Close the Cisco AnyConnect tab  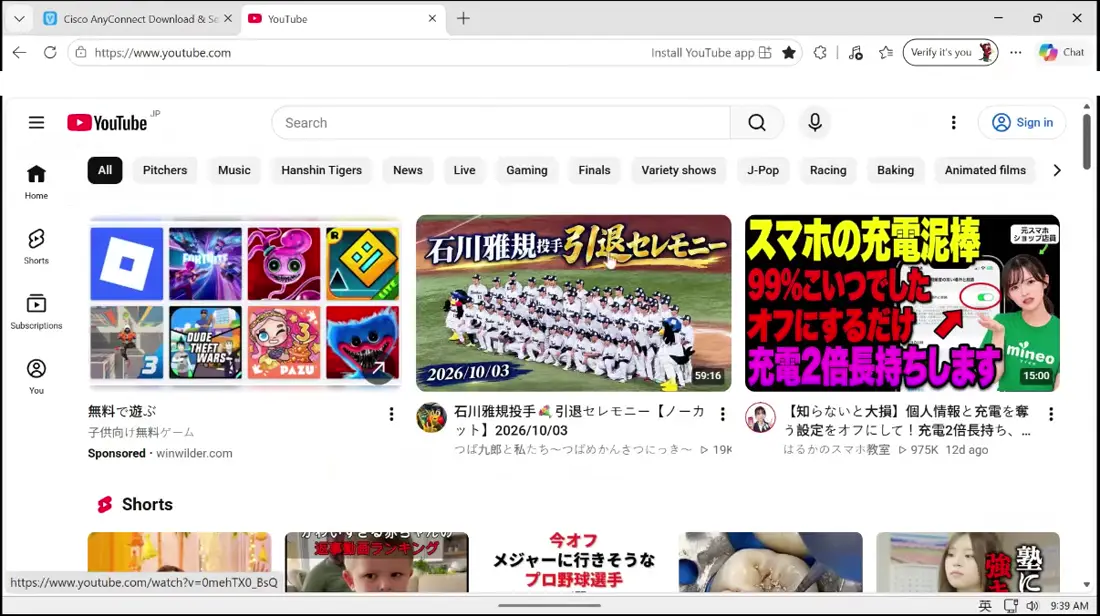[x=227, y=19]
